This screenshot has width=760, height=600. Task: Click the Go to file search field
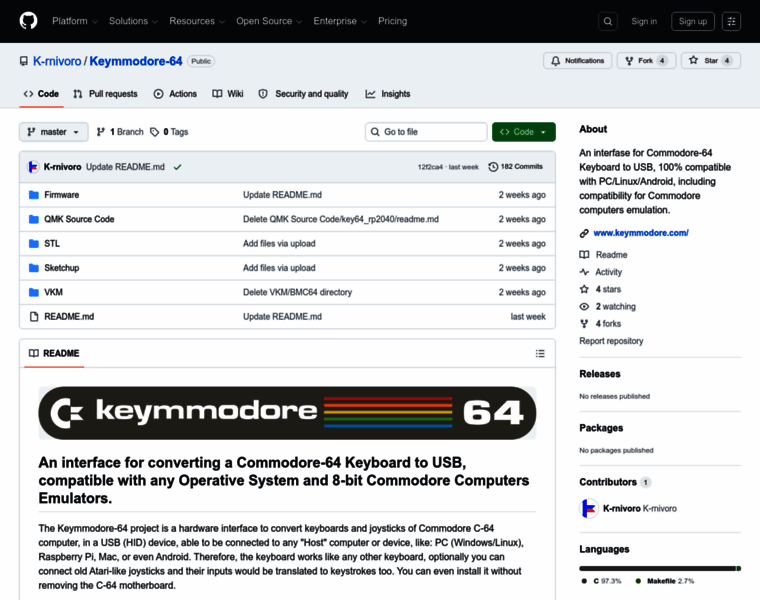click(x=427, y=132)
